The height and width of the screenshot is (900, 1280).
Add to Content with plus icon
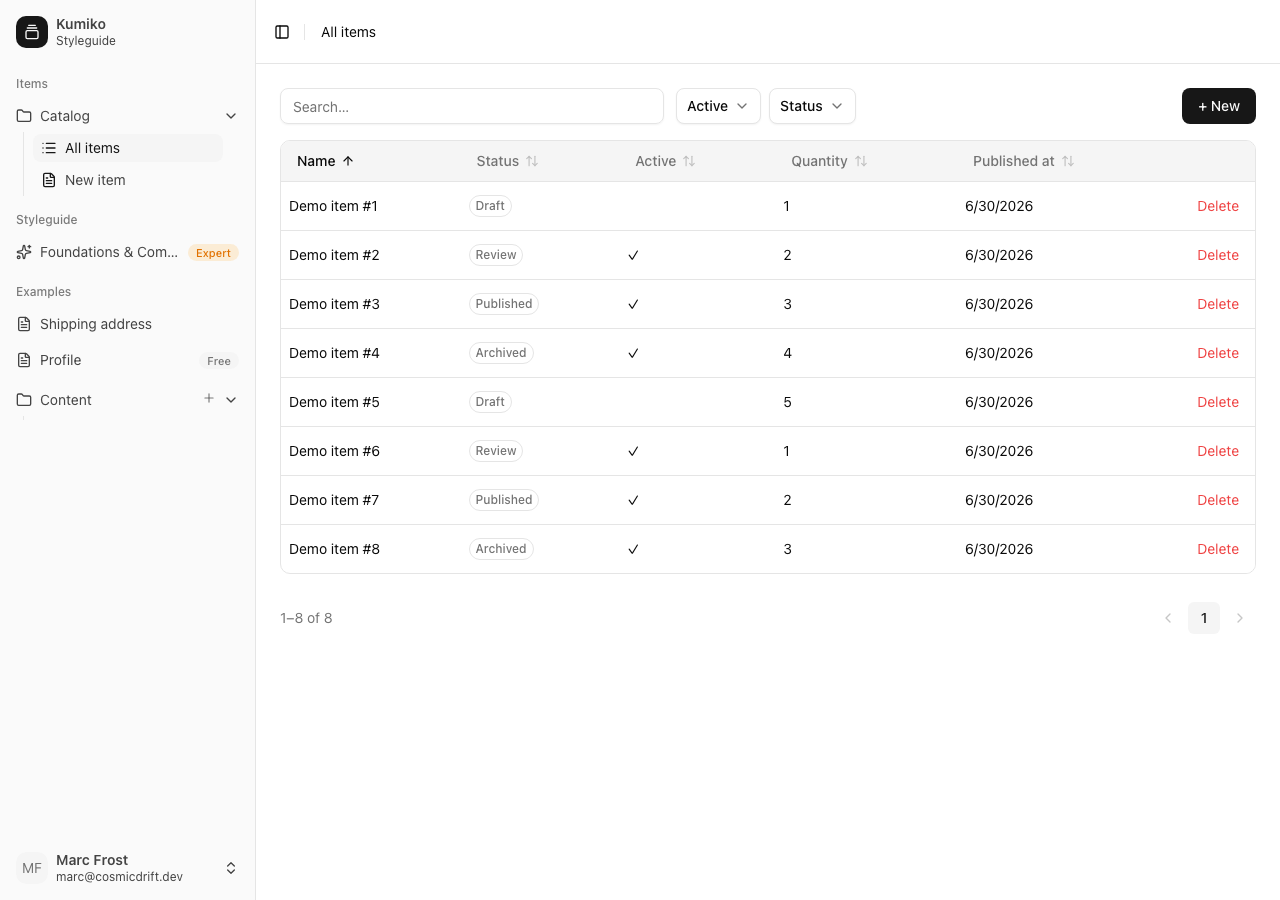click(209, 399)
